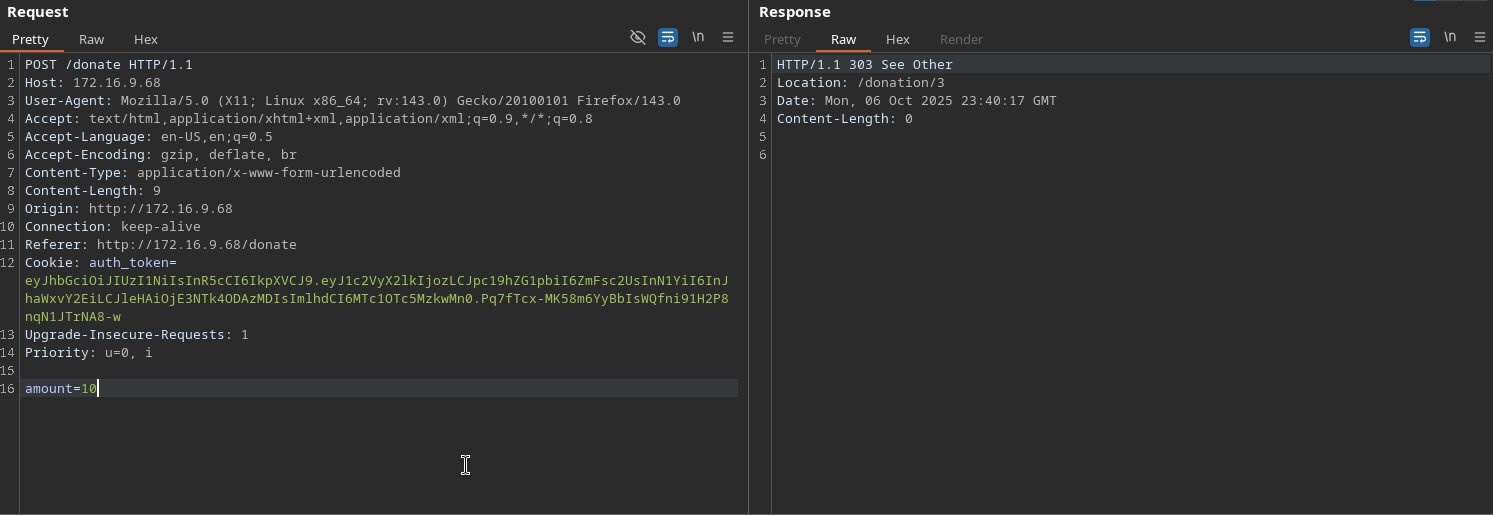Screen dimensions: 1493x515
Task: Toggle the eye-slash visibility icon in Request panel
Action: coord(637,37)
